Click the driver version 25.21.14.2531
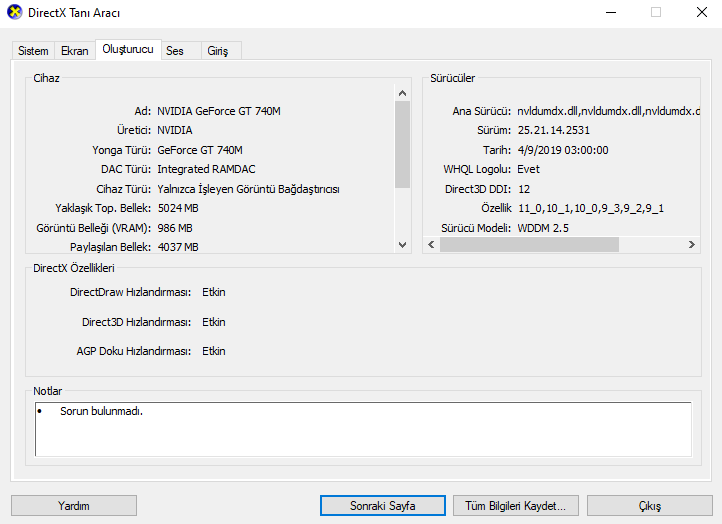This screenshot has width=722, height=524. pyautogui.click(x=553, y=130)
